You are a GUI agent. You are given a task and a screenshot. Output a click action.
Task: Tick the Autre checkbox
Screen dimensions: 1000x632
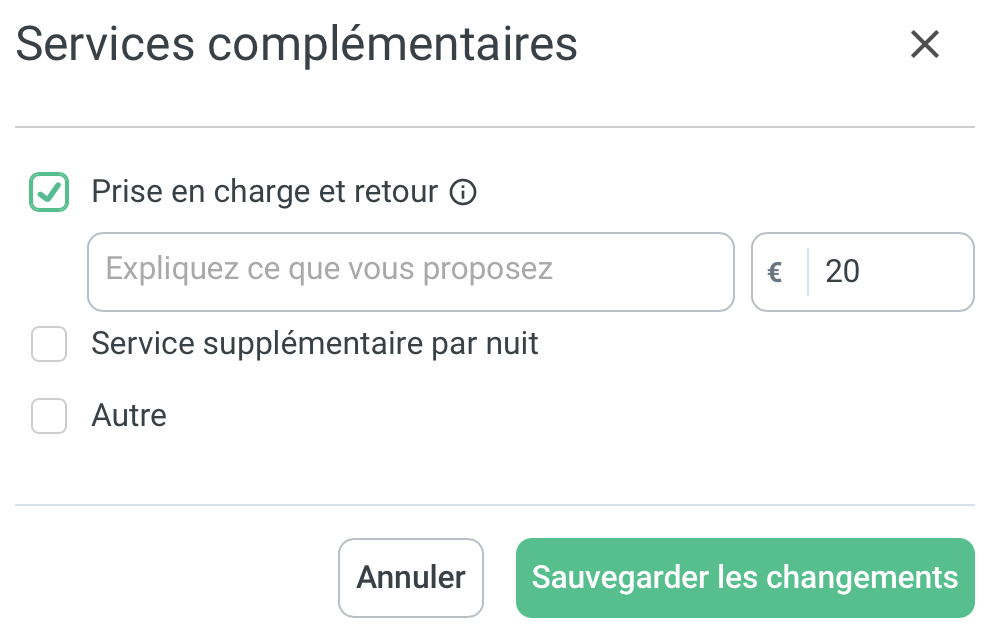tap(49, 416)
